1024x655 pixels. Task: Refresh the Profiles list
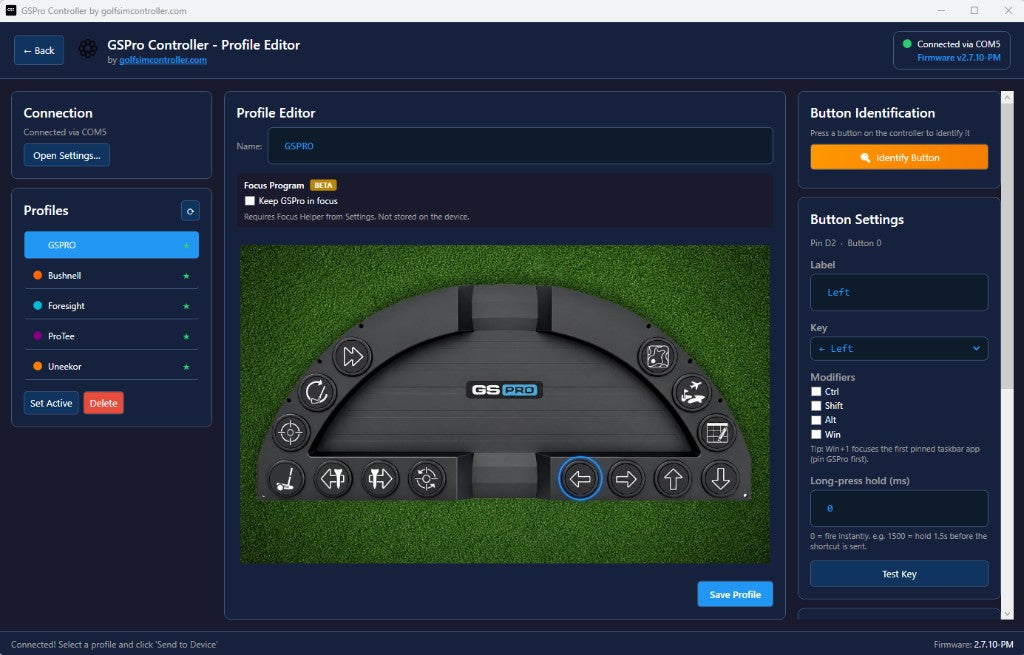click(x=190, y=211)
